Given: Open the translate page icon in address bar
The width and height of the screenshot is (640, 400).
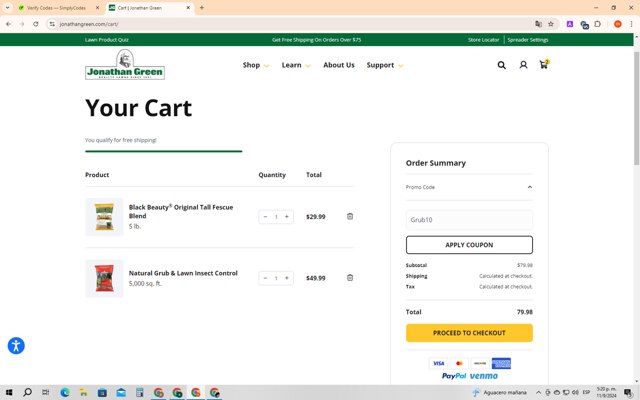Looking at the screenshot, I should coord(538,24).
